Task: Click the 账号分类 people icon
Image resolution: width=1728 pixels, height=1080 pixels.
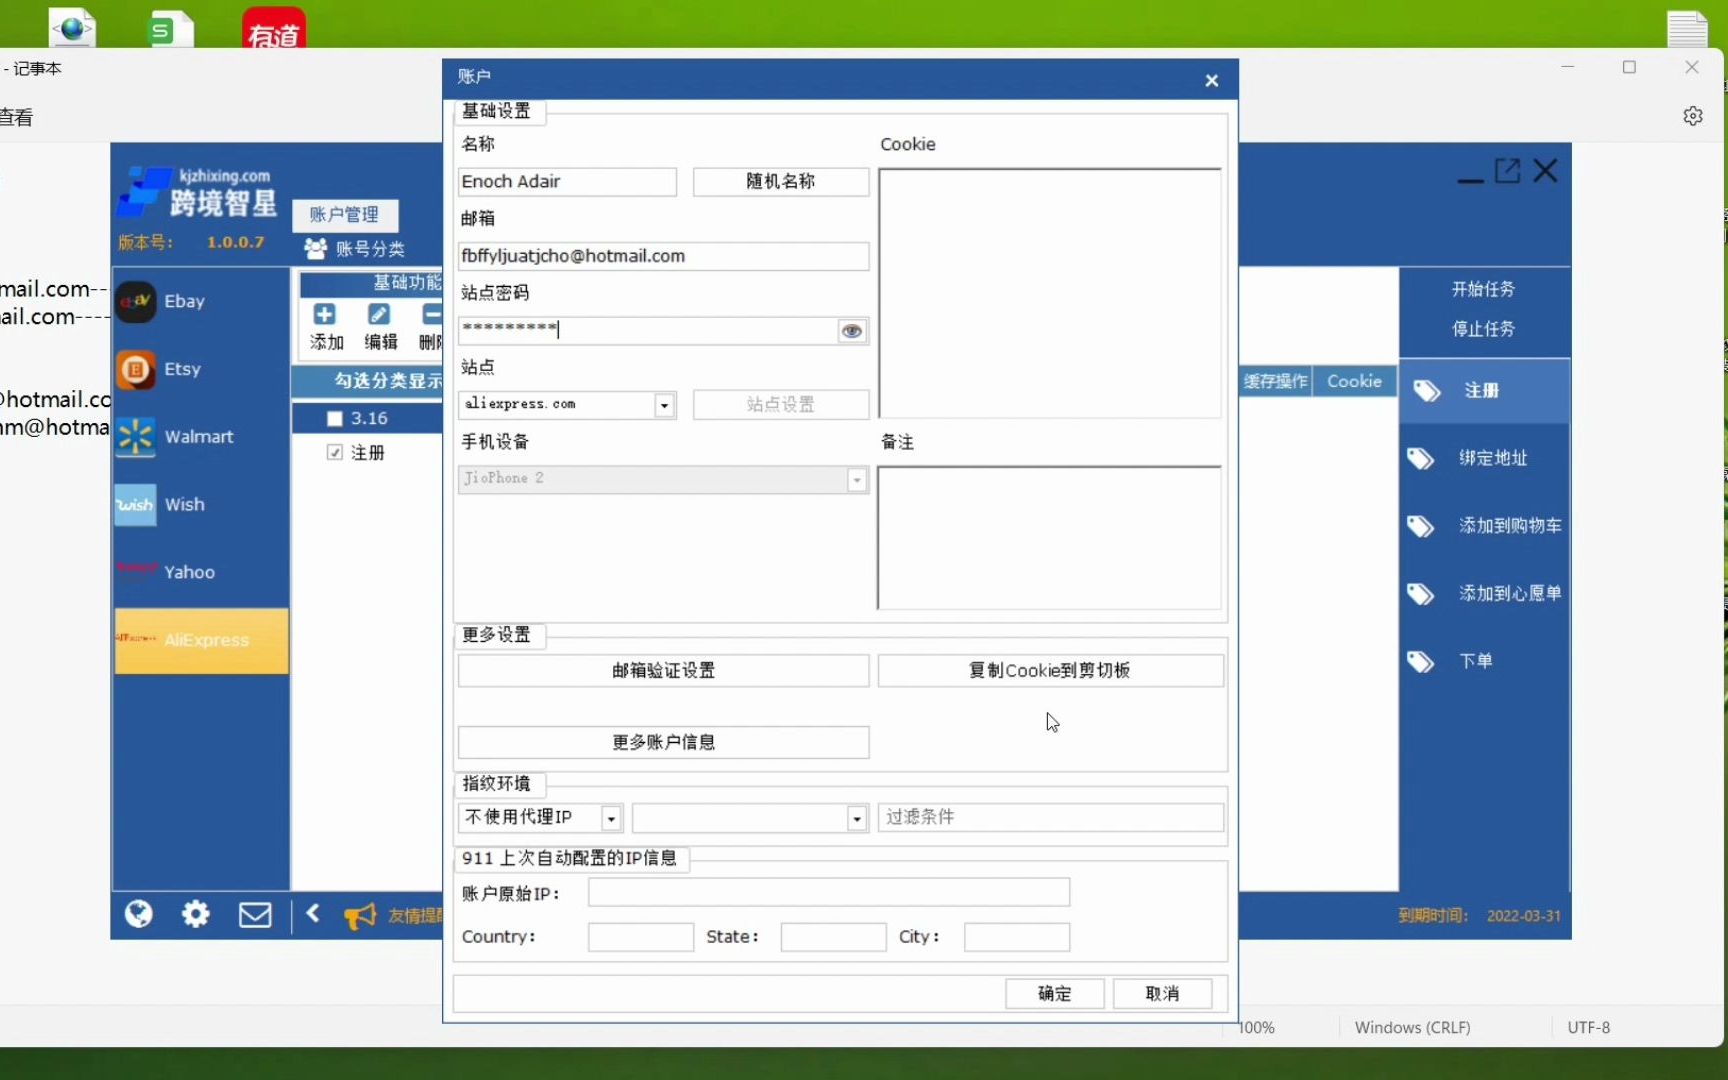Action: point(316,249)
